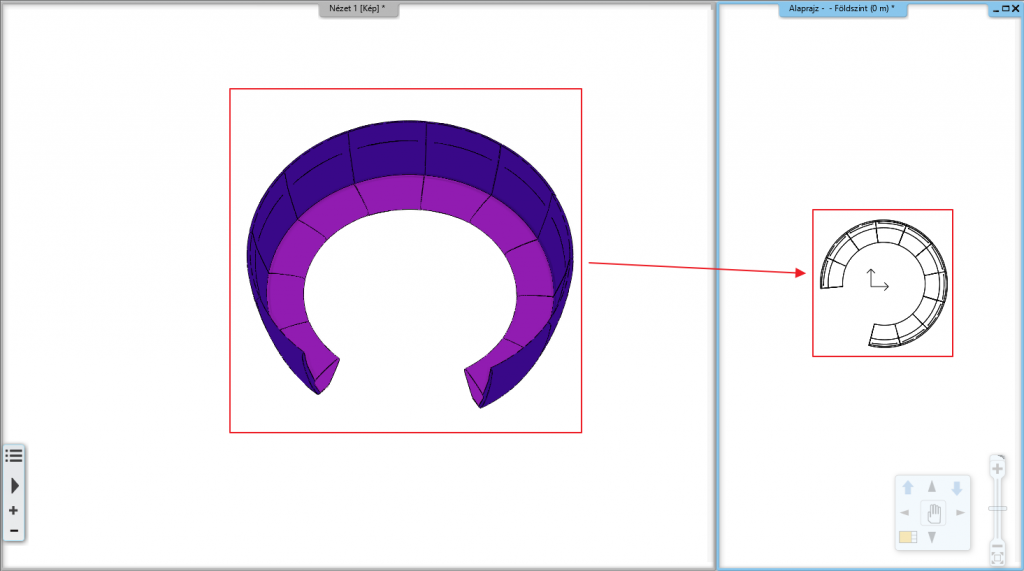Pan view down with gray down triangle
Image resolution: width=1024 pixels, height=571 pixels.
point(932,538)
